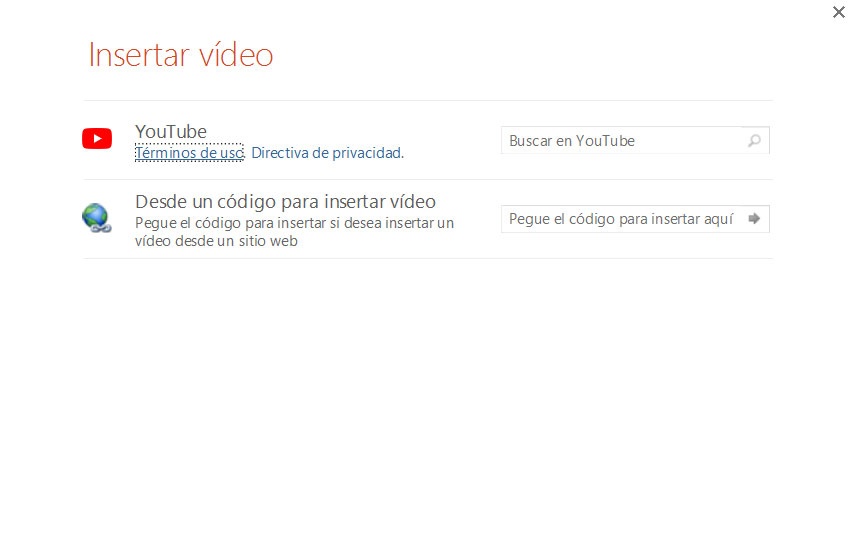Viewport: 858px width, 535px height.
Task: Click the YouTube heading text
Action: (171, 132)
